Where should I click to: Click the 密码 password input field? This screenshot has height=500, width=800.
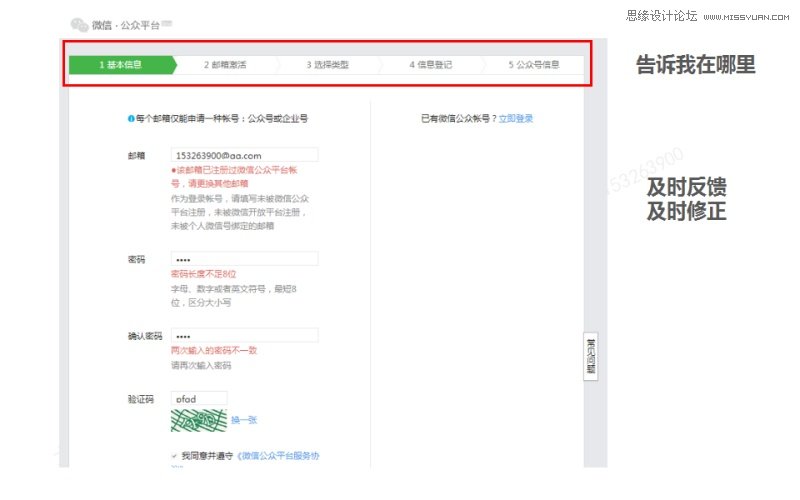coord(244,259)
